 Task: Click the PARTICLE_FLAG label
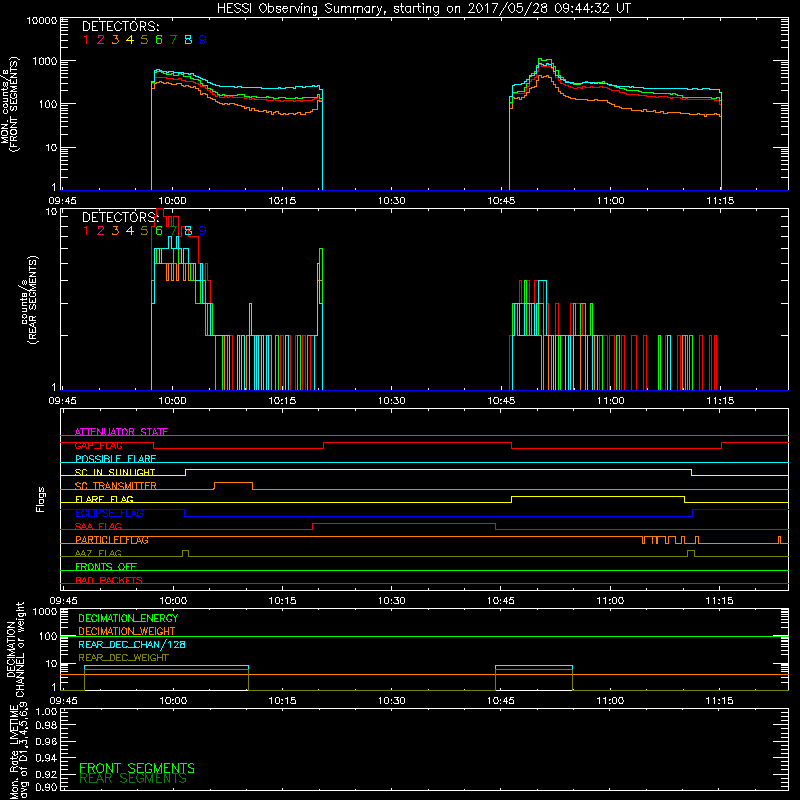[x=112, y=540]
